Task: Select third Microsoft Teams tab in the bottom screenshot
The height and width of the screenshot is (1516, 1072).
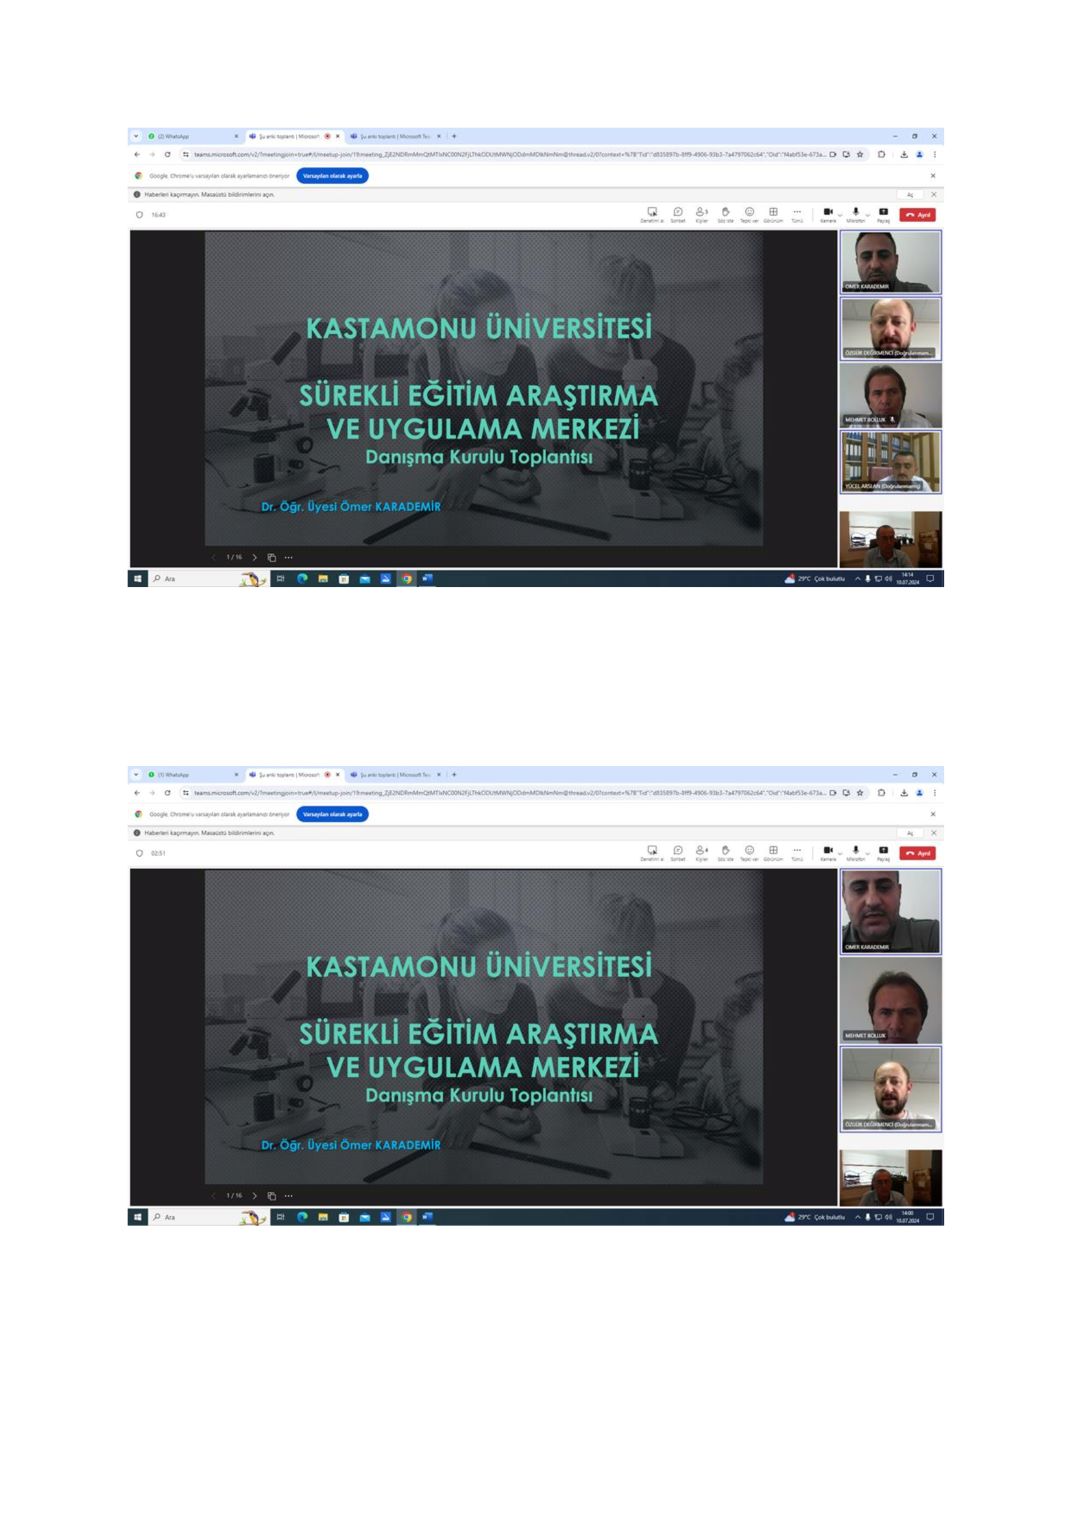Action: tap(395, 775)
